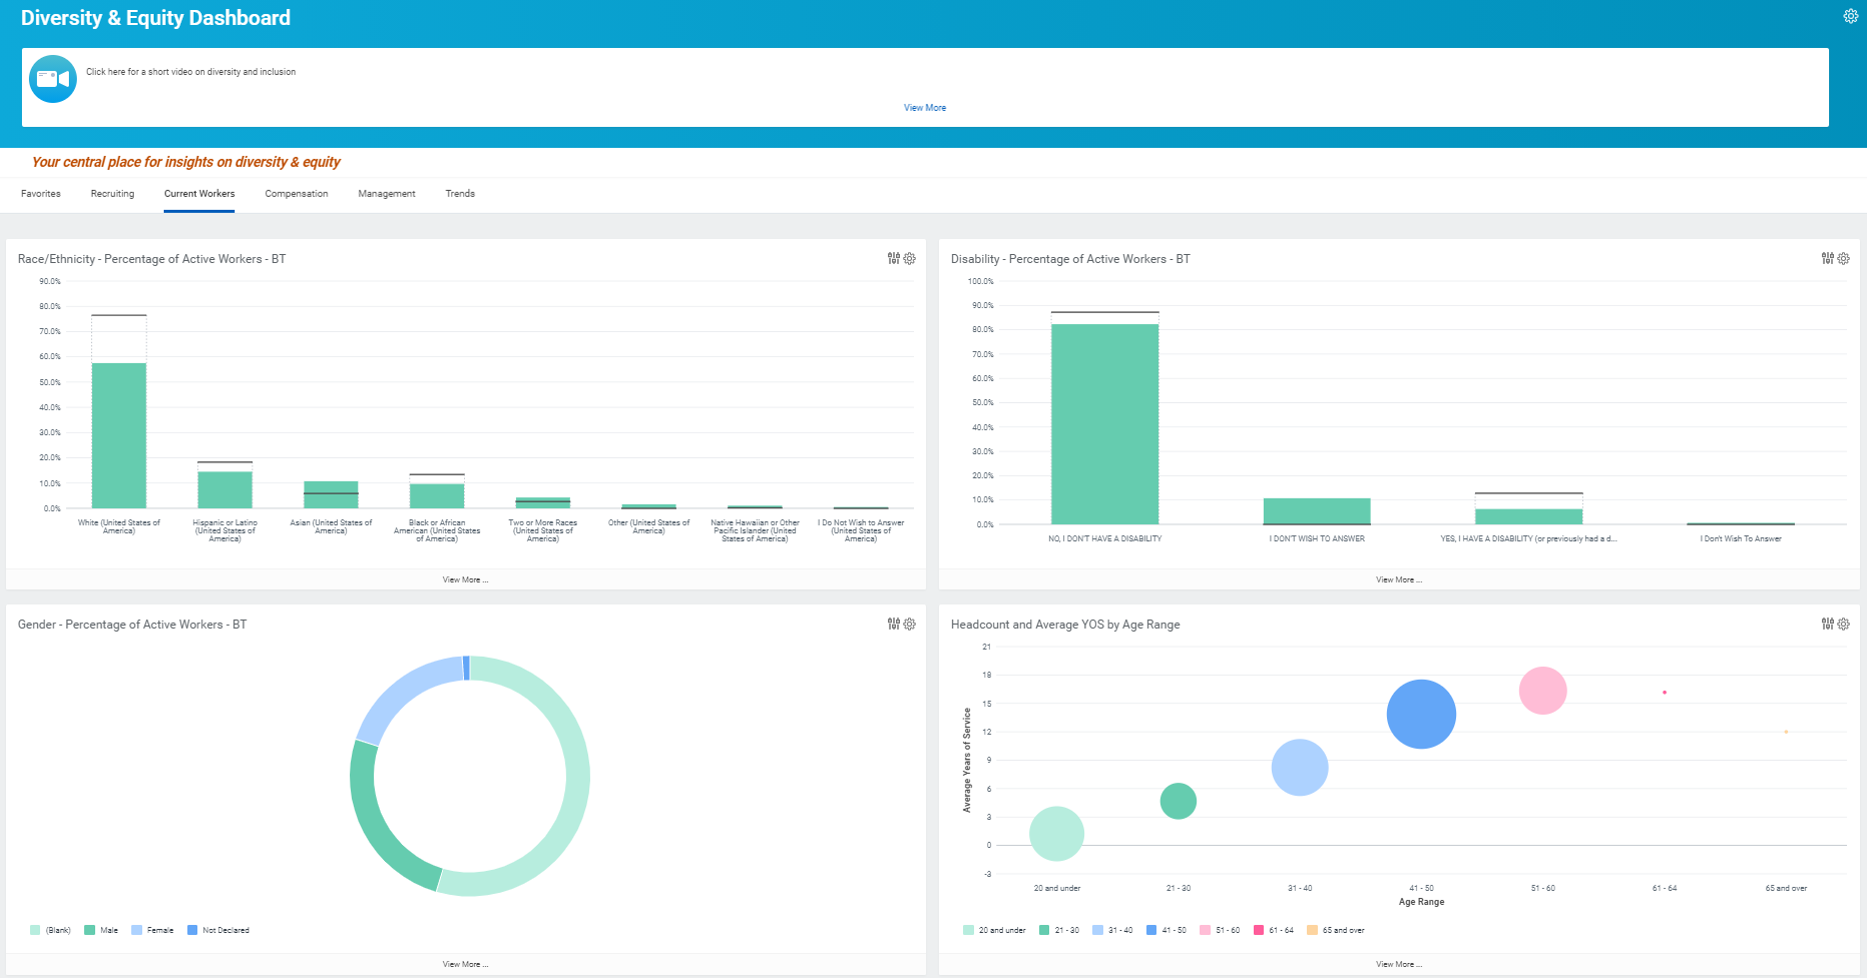
Task: Open settings gear on Gender chart
Action: coord(909,623)
